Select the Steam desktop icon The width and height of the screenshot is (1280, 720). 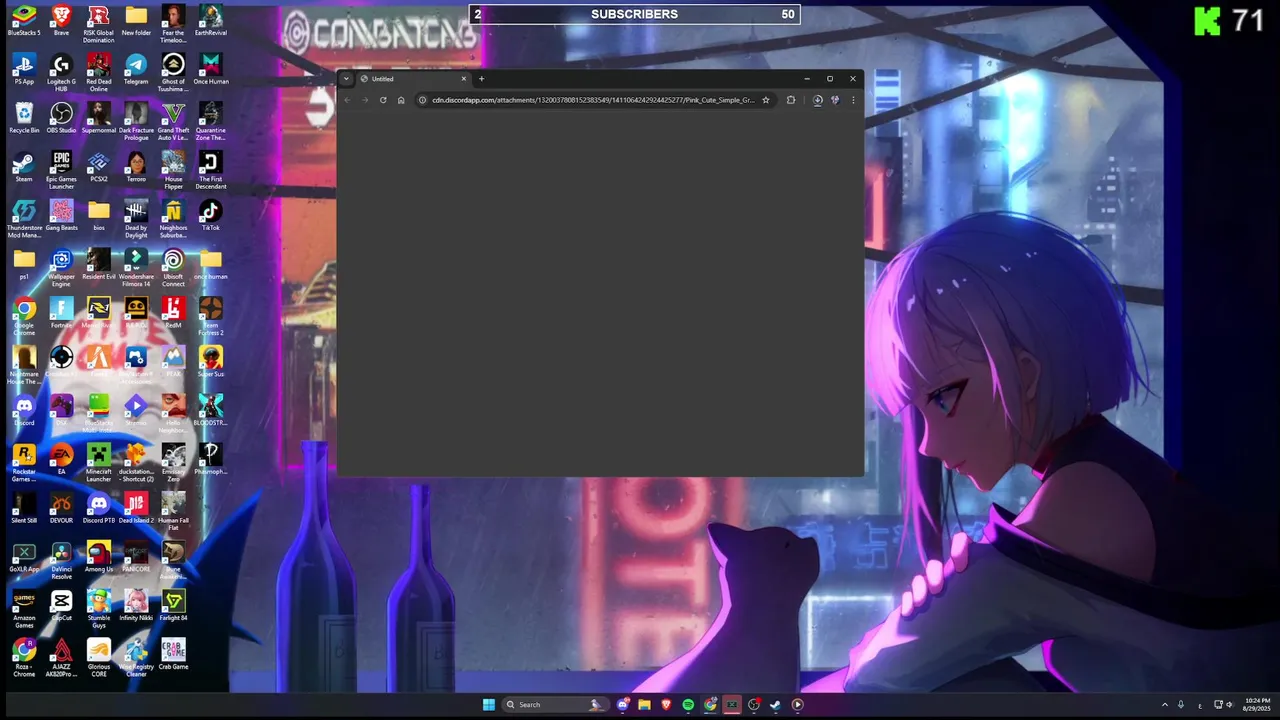[24, 167]
